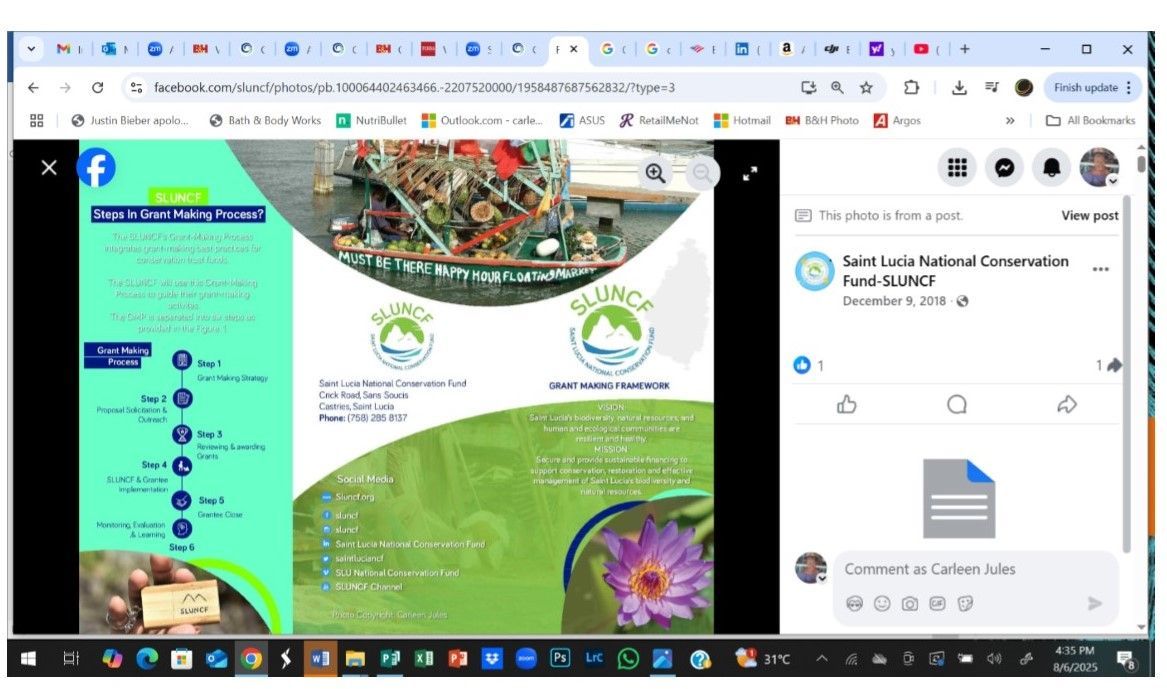
Task: Close the Facebook photo viewer
Action: point(49,167)
